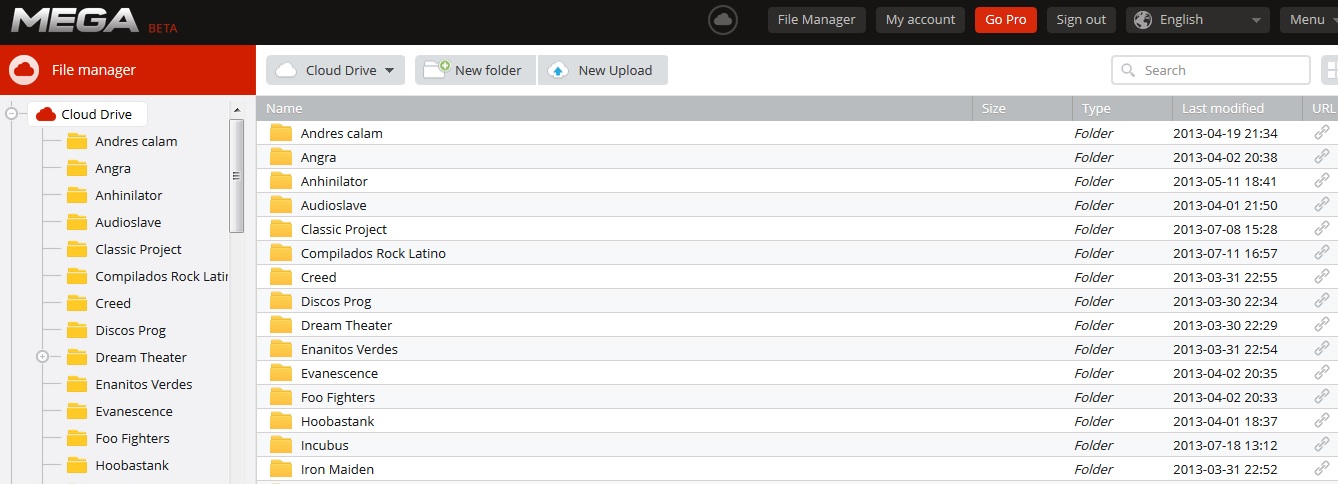Click the File manager sidebar header text
Viewport: 1338px width, 484px height.
click(93, 70)
